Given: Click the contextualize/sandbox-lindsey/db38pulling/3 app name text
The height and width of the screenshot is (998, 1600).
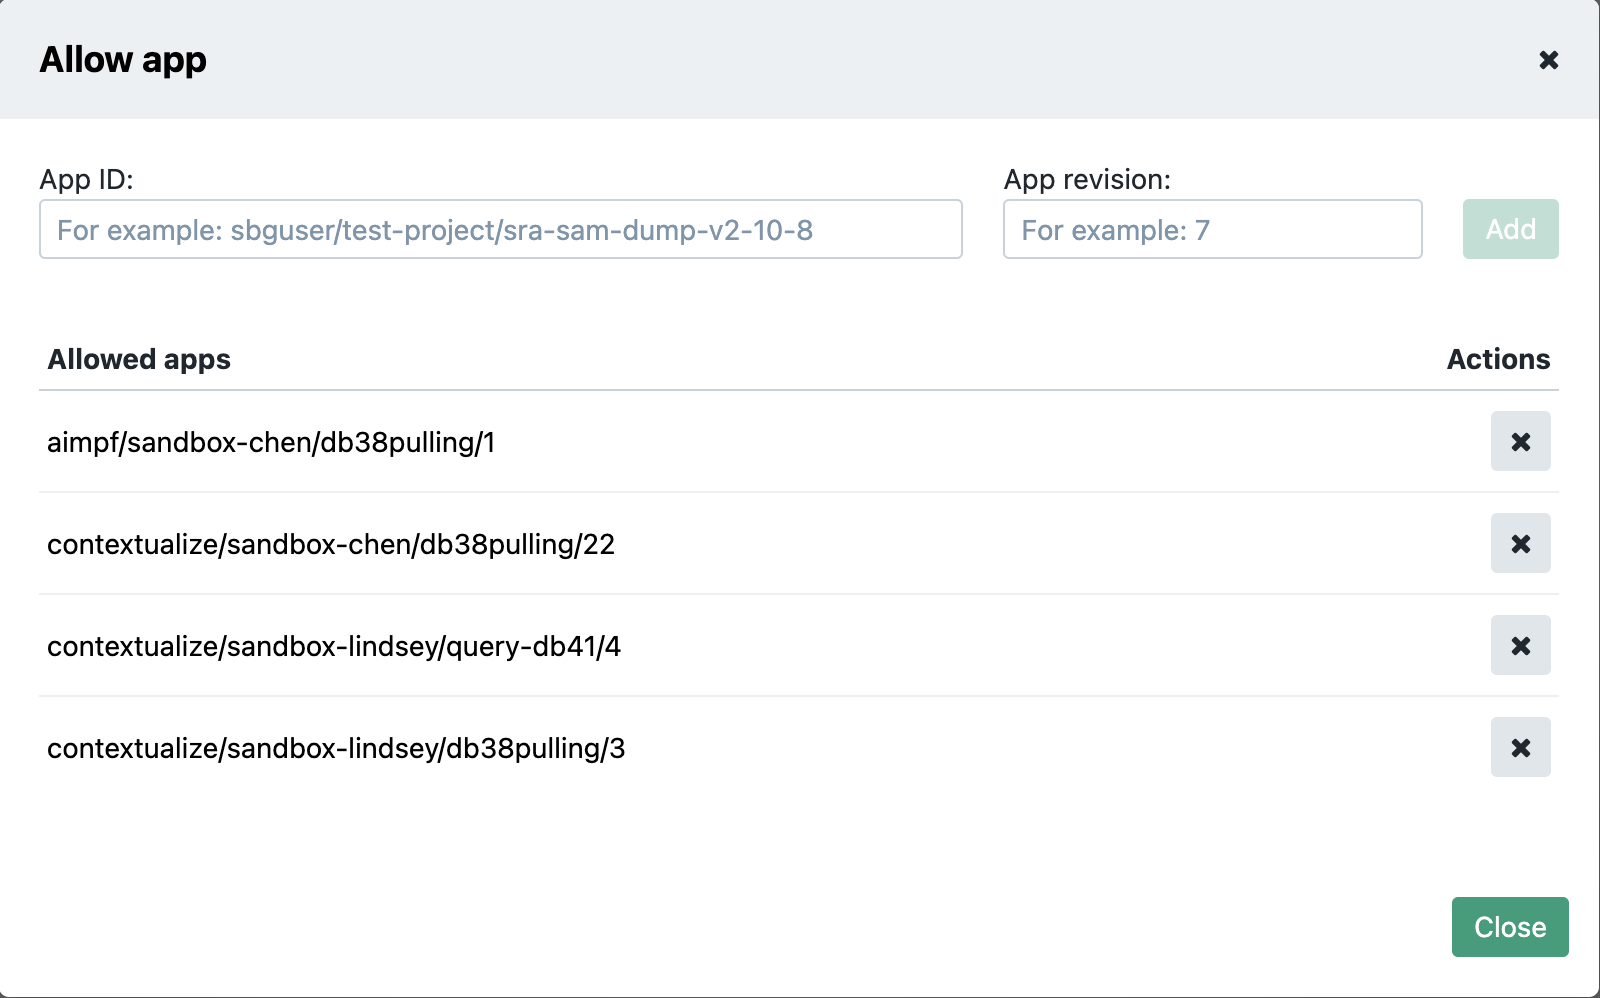Looking at the screenshot, I should pos(336,748).
